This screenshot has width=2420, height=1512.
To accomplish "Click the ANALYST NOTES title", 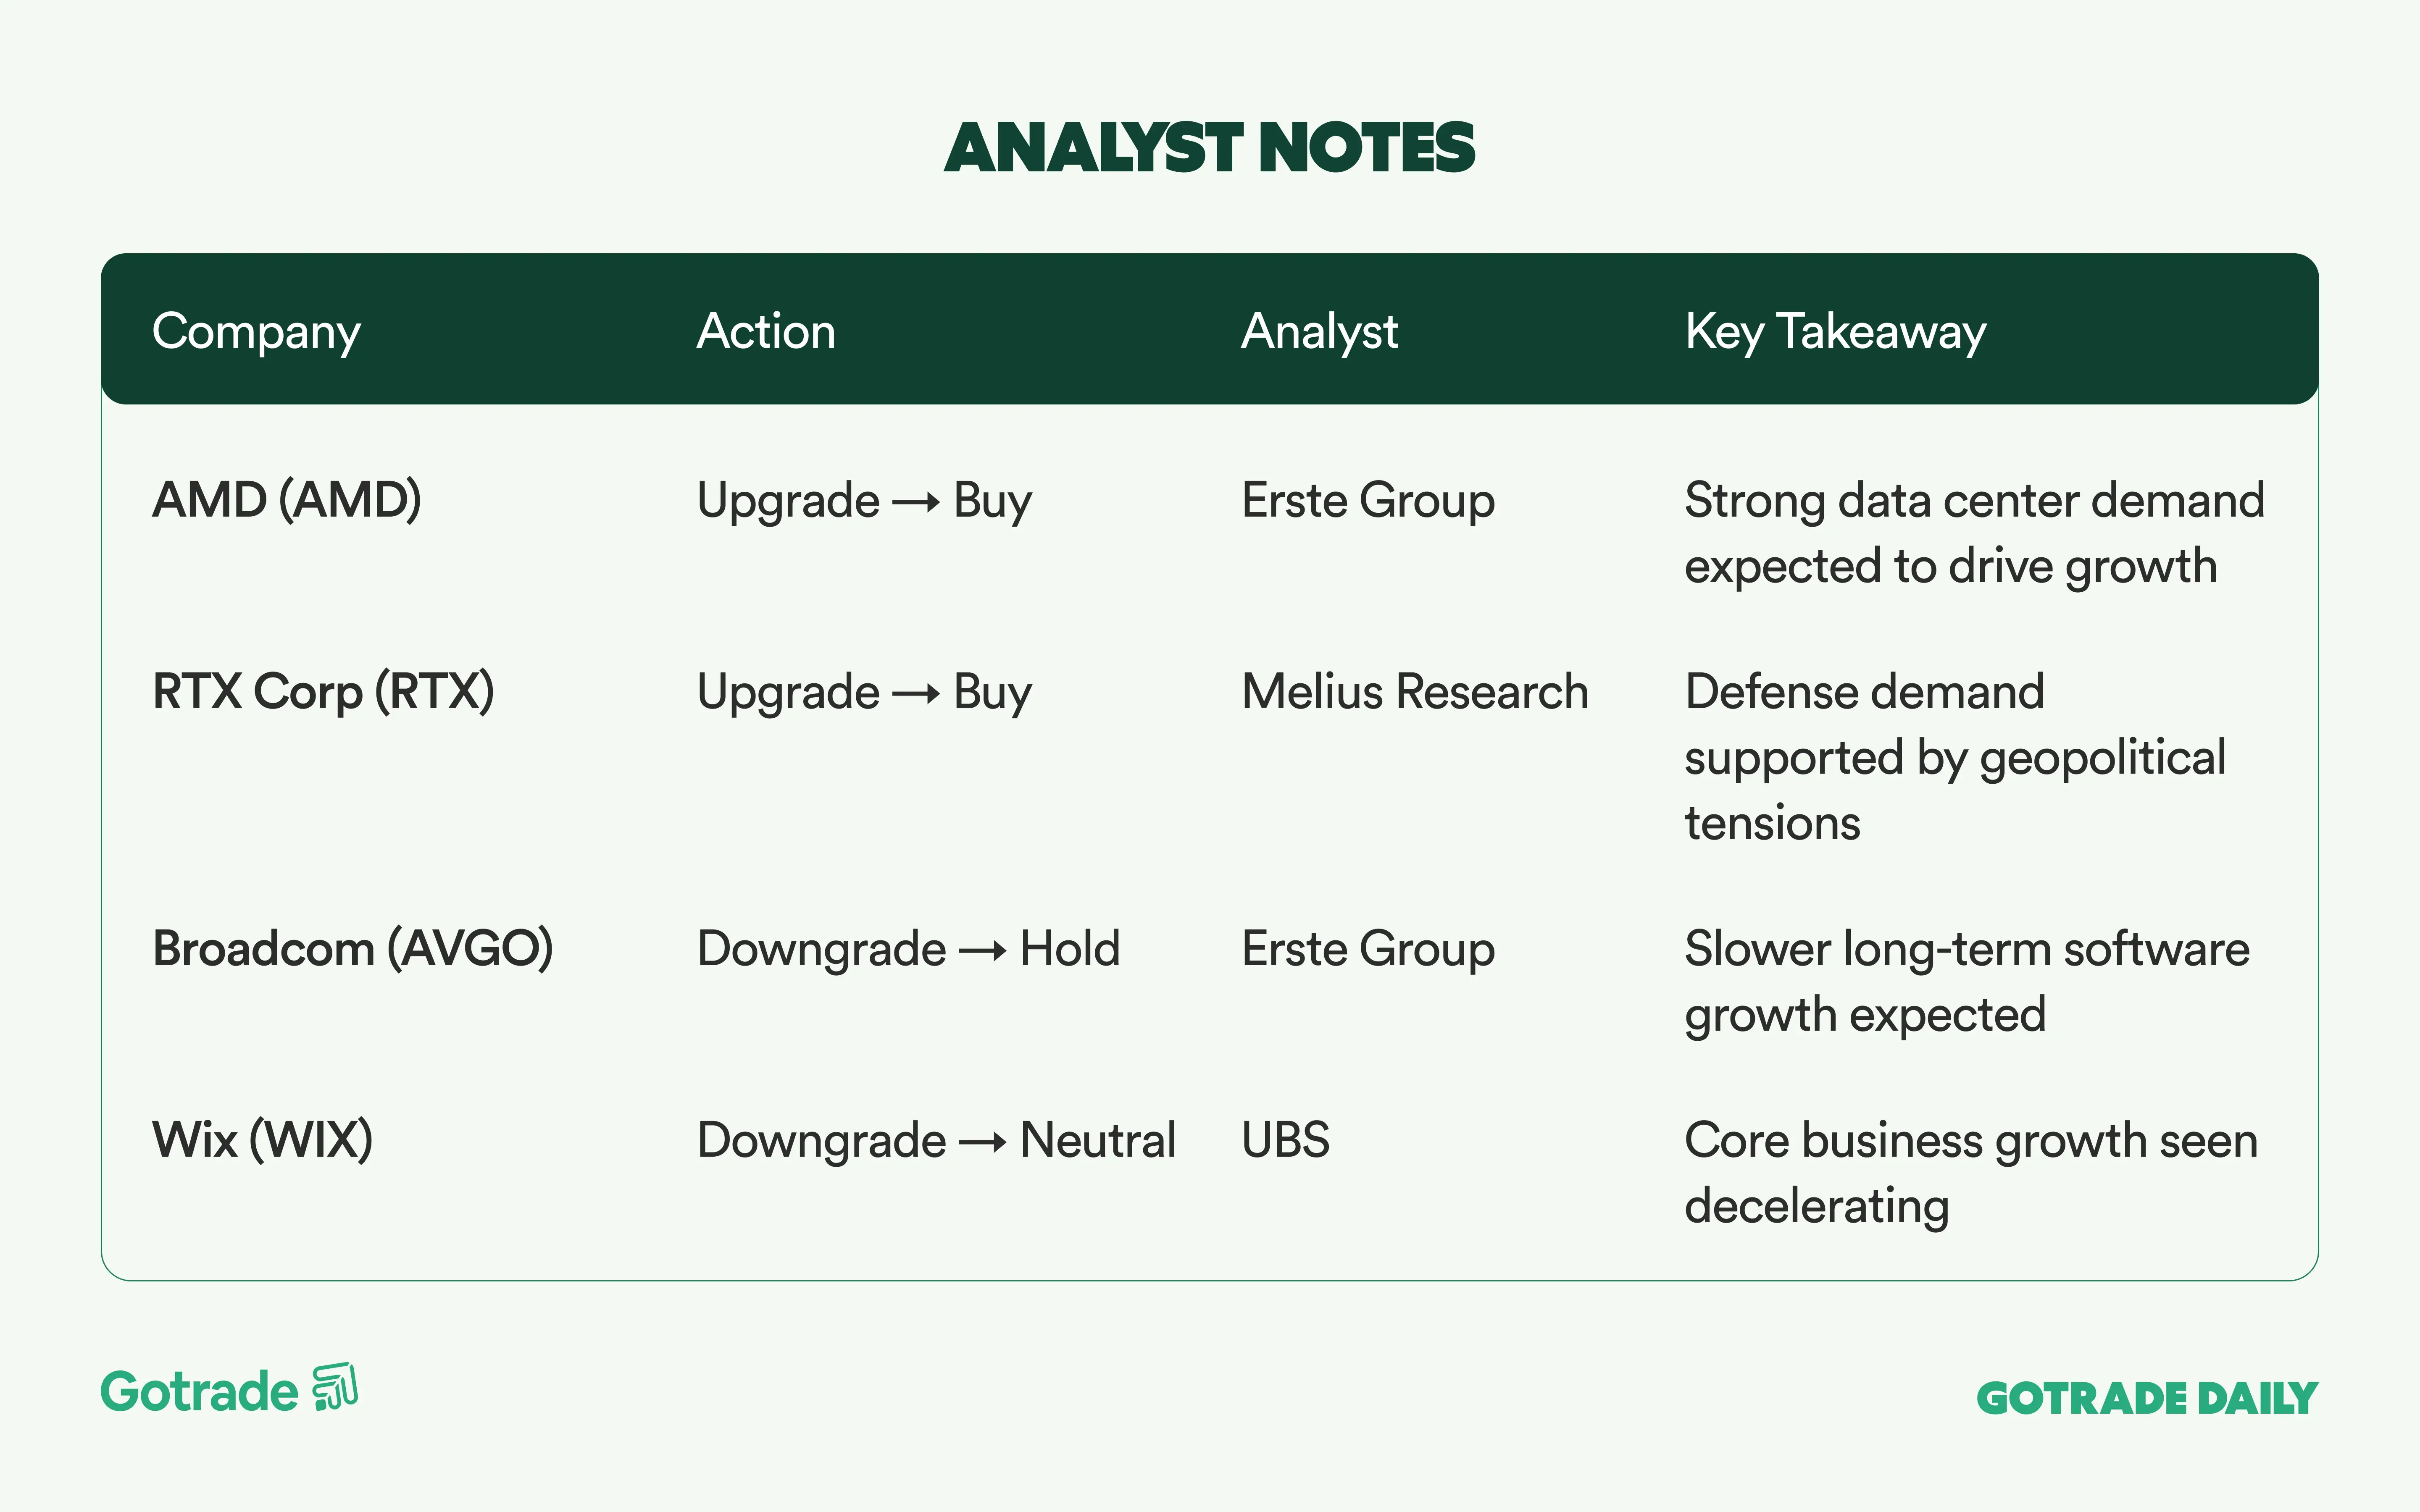I will click(1209, 148).
